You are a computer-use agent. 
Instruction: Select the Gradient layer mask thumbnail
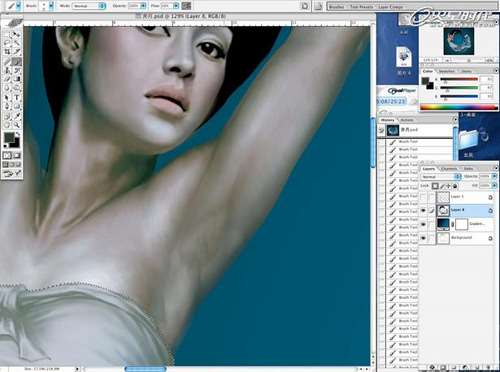[461, 224]
